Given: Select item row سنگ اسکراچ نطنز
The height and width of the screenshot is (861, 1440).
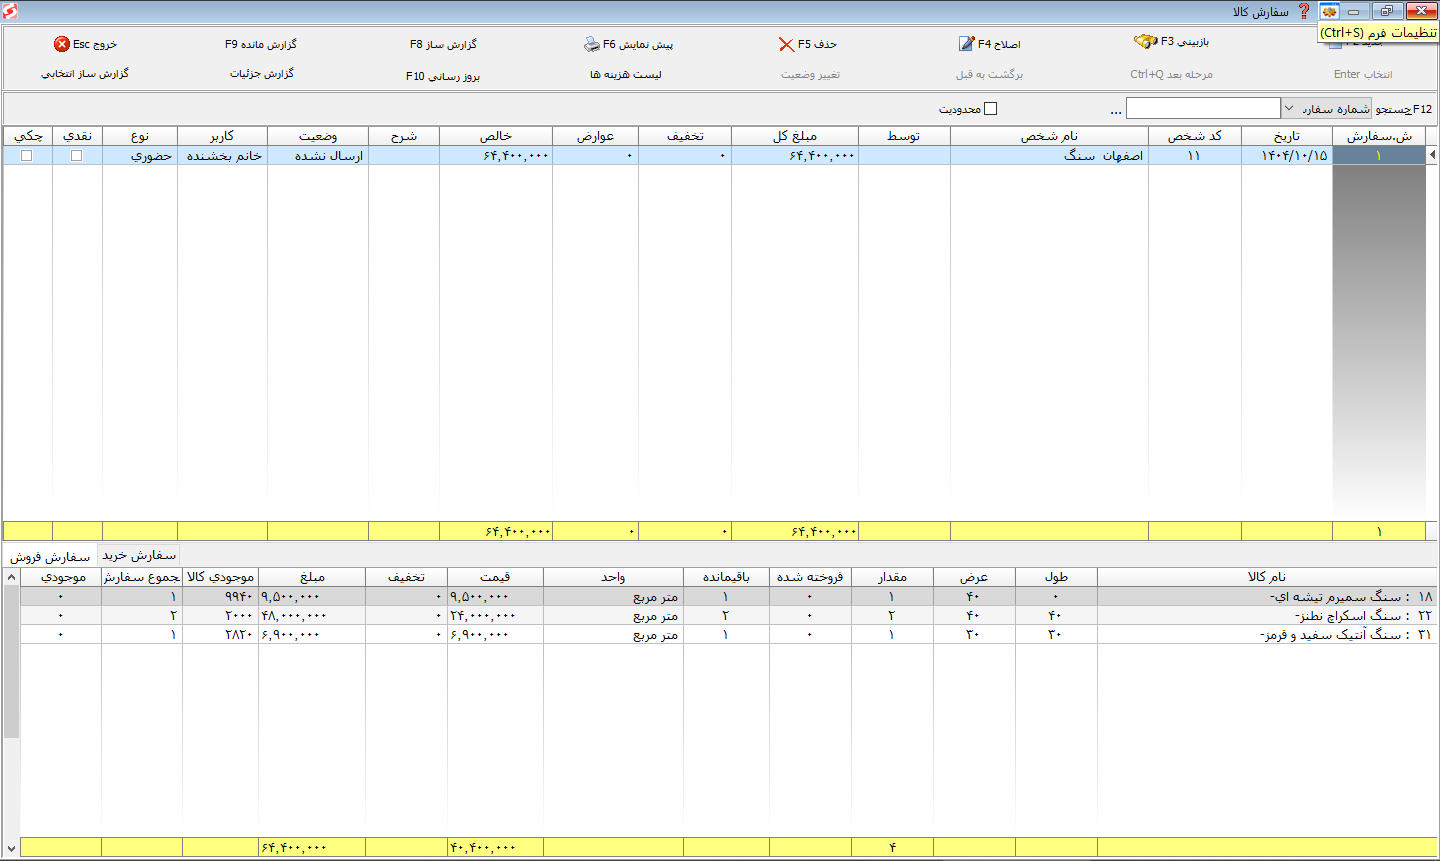Looking at the screenshot, I should [x=728, y=615].
